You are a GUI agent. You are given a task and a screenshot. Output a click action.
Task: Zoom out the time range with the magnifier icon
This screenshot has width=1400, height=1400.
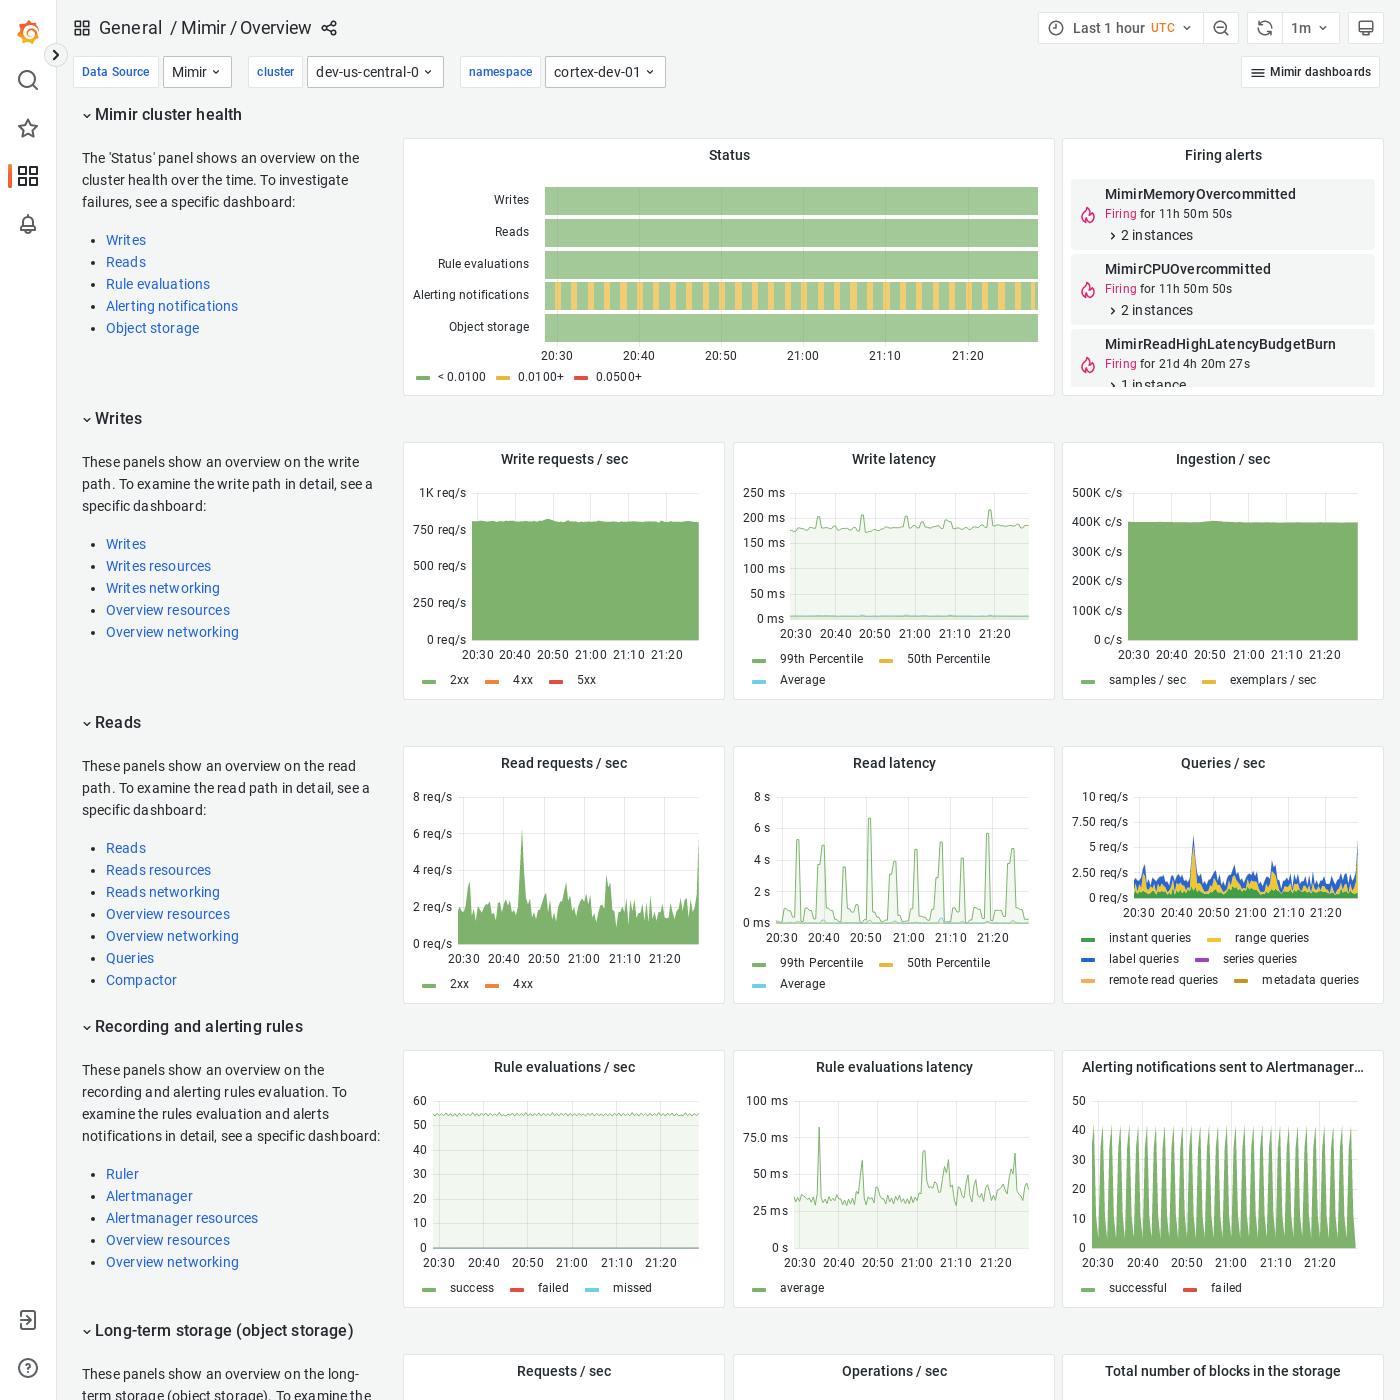[1221, 28]
